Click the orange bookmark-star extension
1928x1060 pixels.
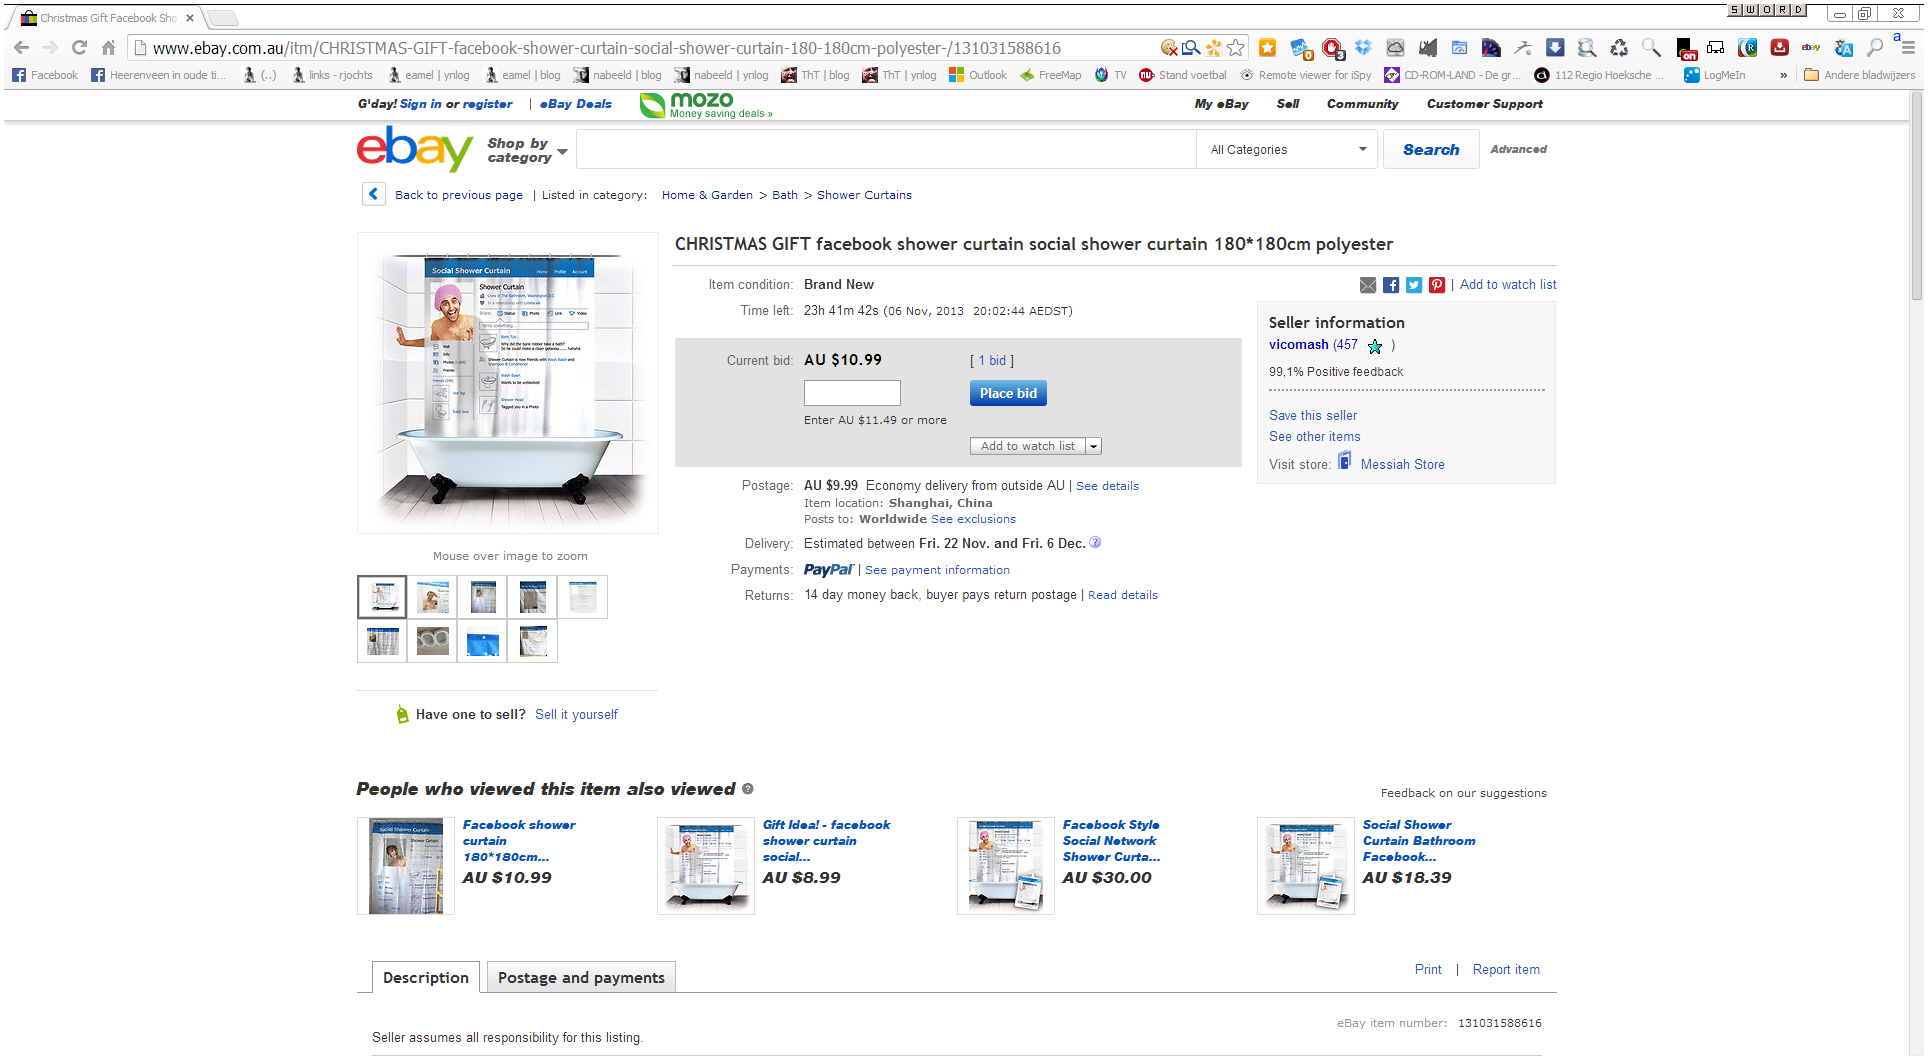click(1267, 47)
